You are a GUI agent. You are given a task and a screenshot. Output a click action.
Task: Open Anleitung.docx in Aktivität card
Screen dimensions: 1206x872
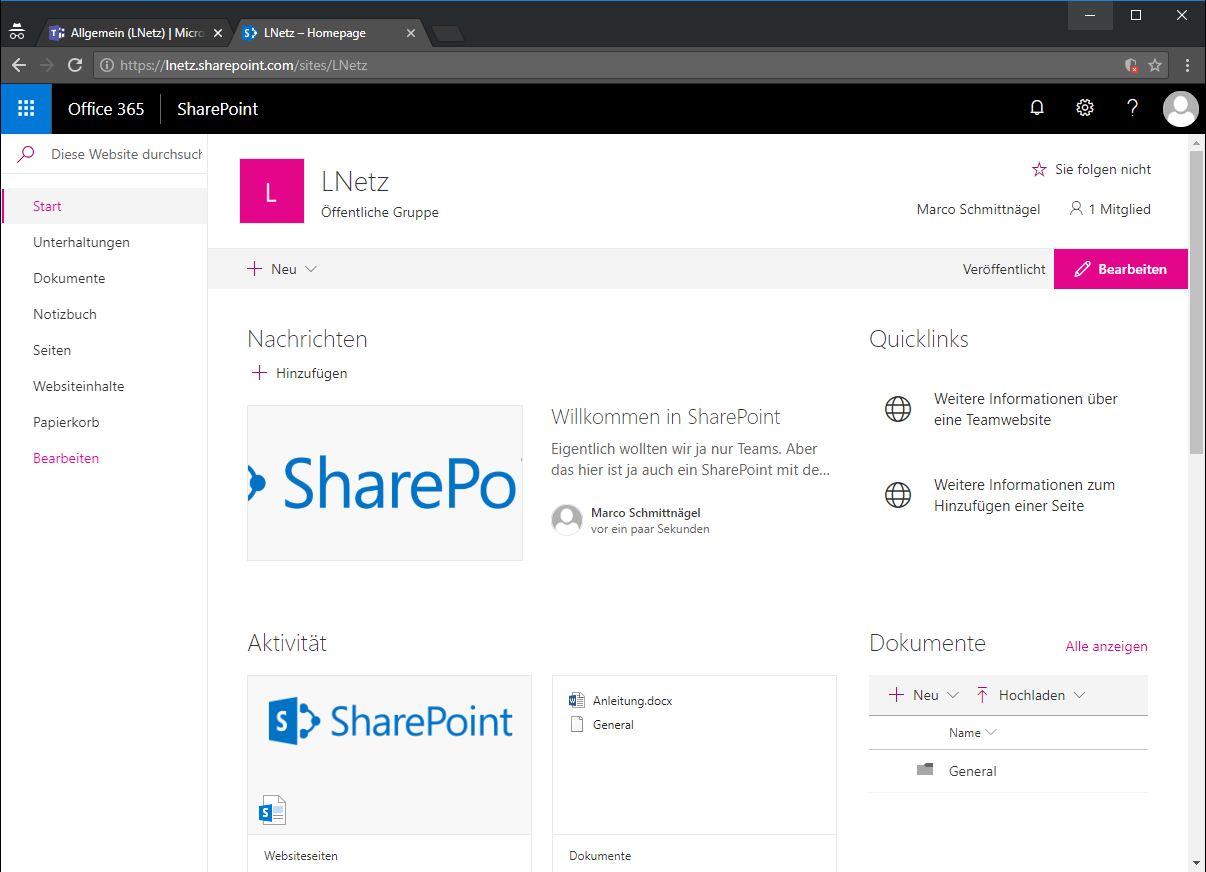point(633,700)
